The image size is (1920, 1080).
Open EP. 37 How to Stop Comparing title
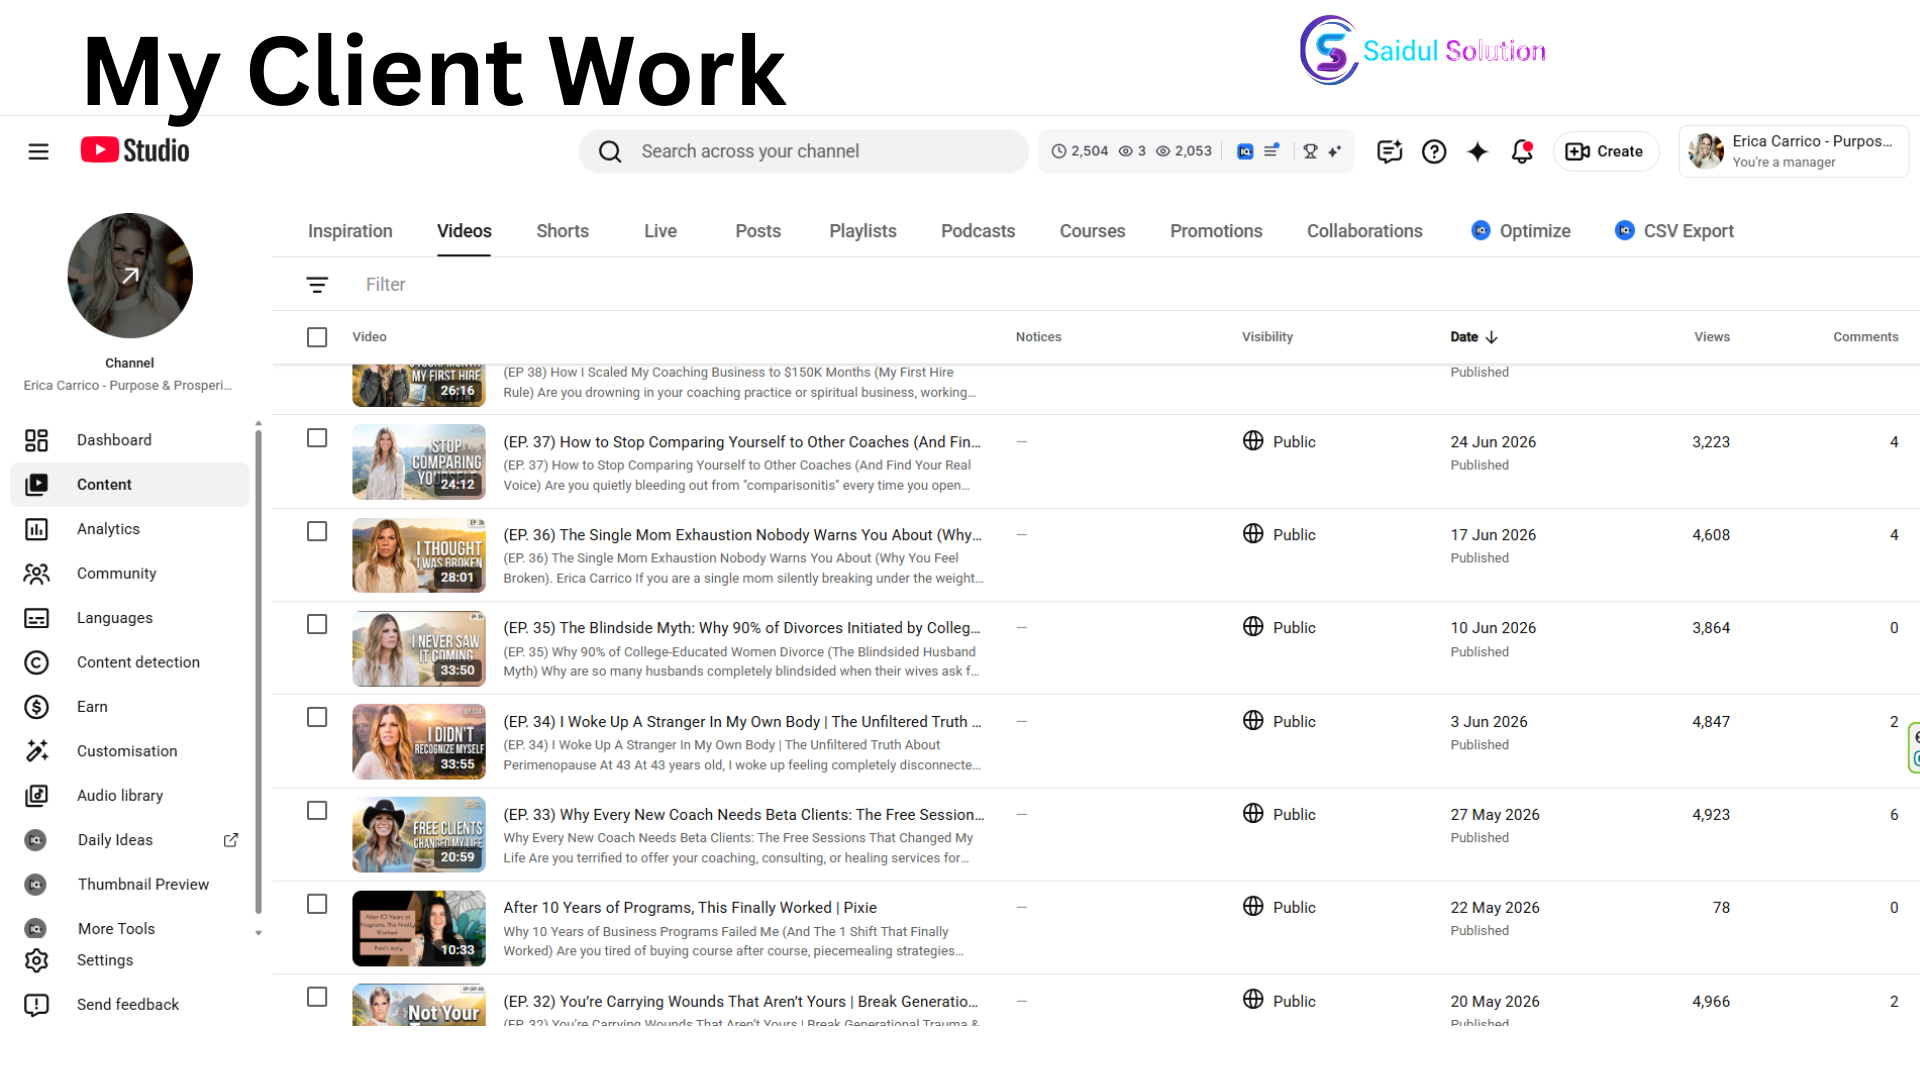click(742, 442)
